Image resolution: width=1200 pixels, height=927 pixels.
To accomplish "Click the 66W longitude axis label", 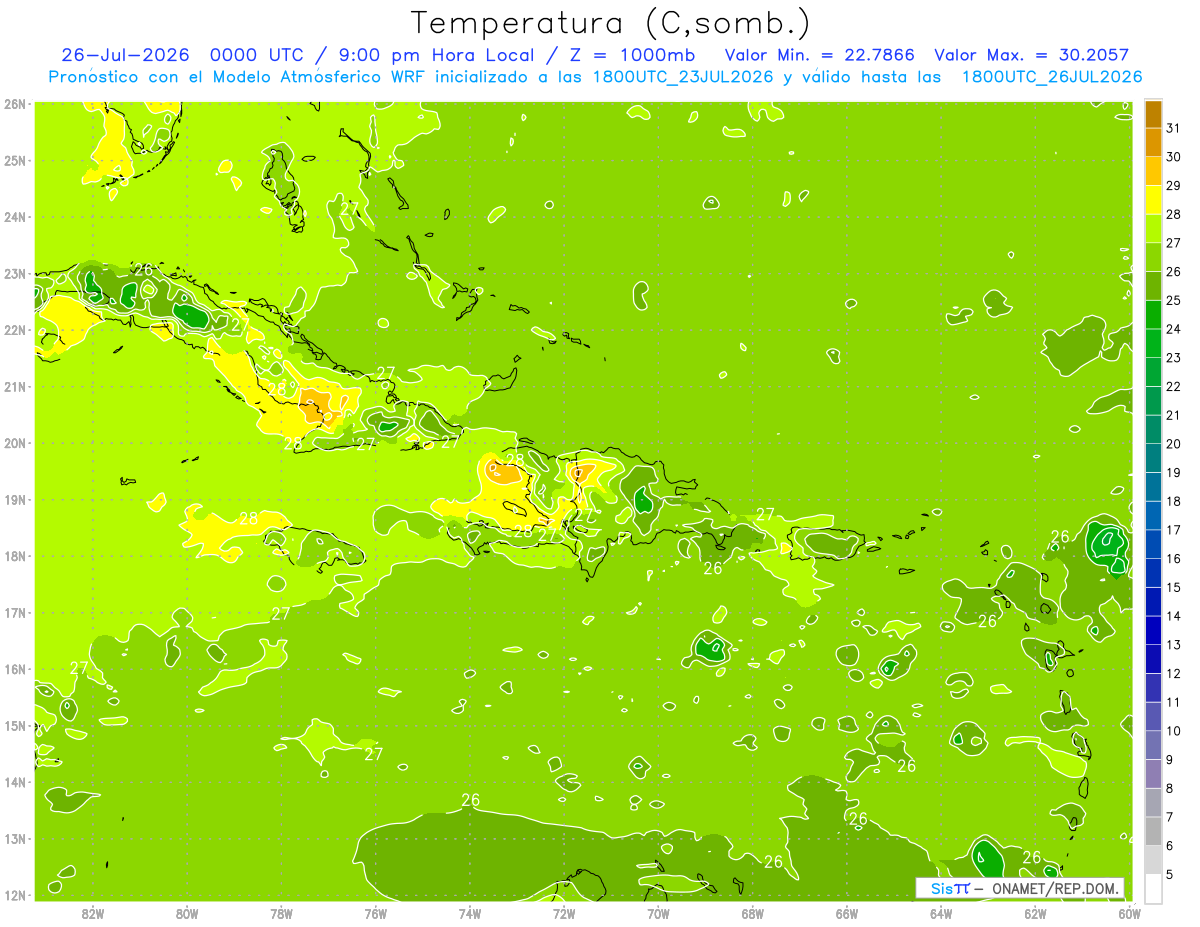I will point(846,913).
